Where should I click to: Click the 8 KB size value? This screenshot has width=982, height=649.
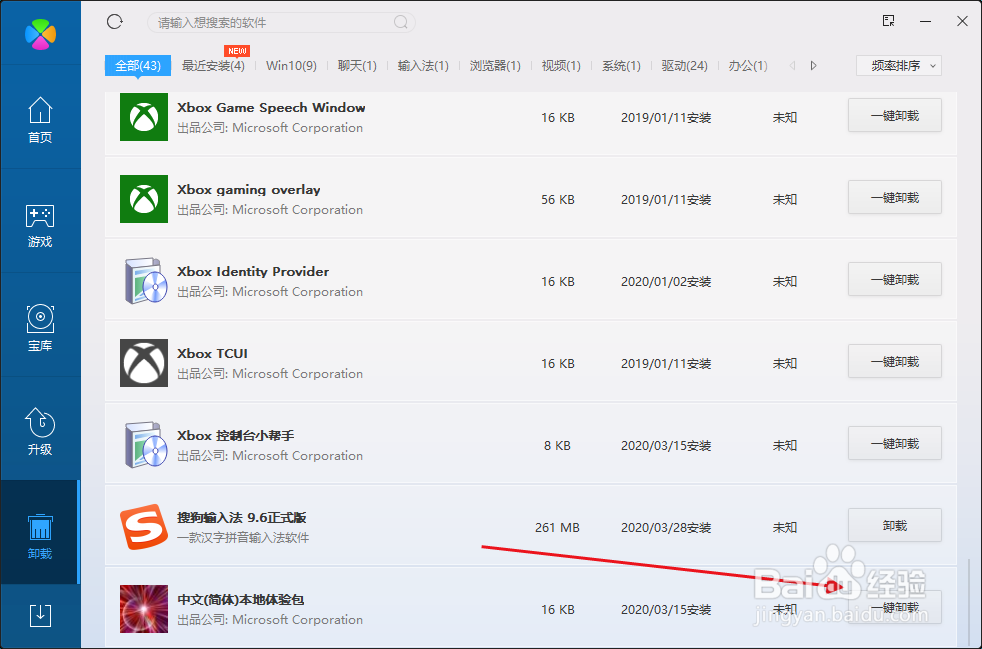557,445
